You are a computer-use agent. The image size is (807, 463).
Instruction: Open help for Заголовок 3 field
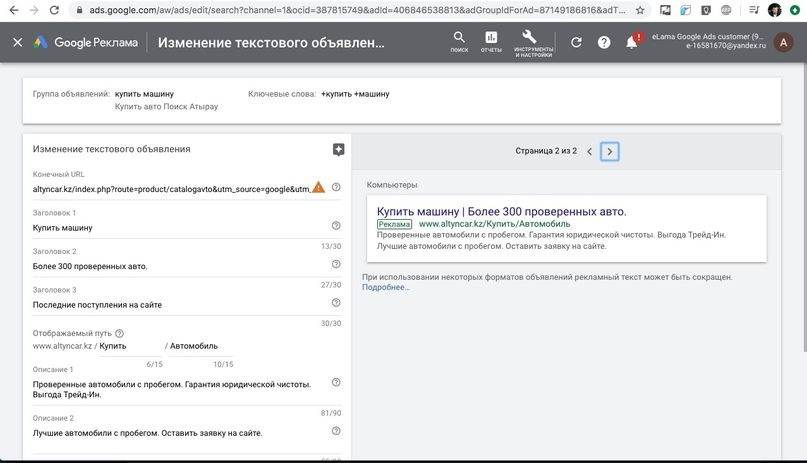[336, 302]
